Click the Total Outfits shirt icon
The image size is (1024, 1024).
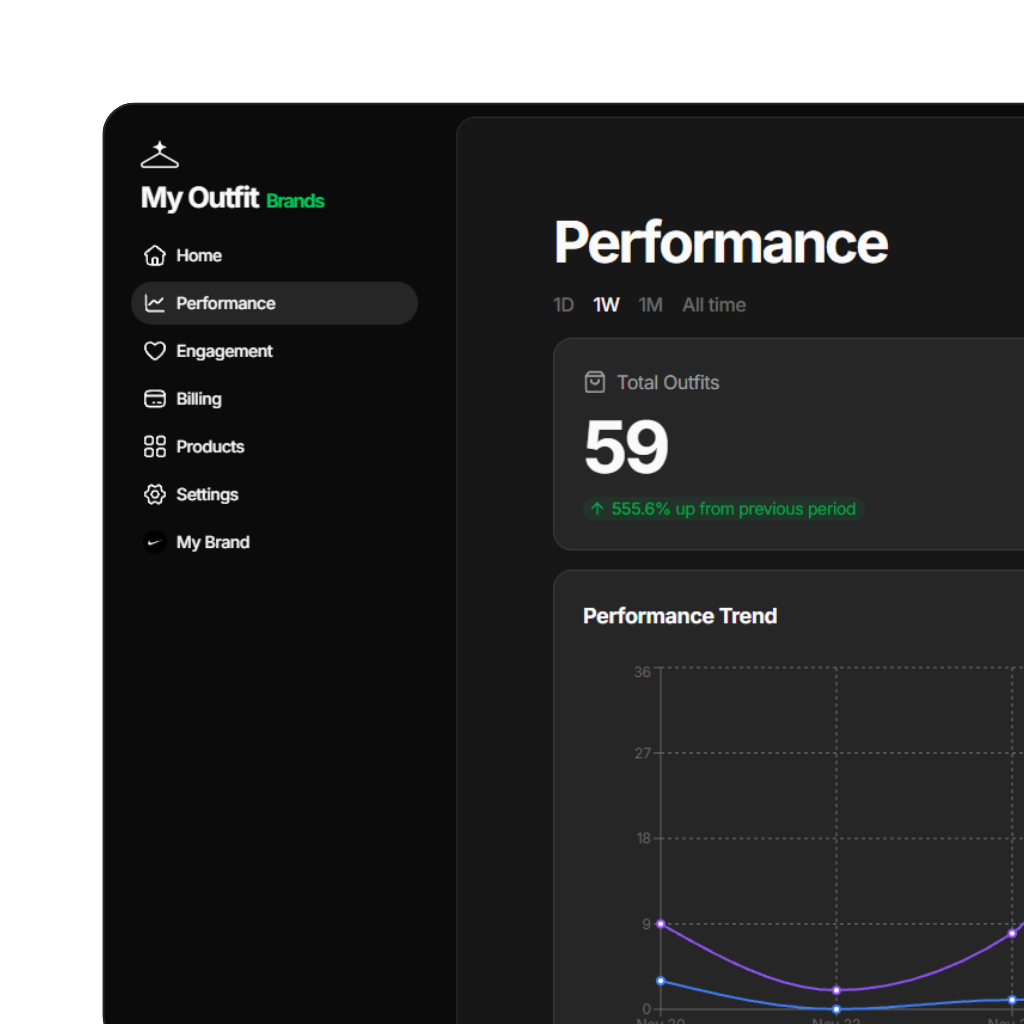[595, 382]
